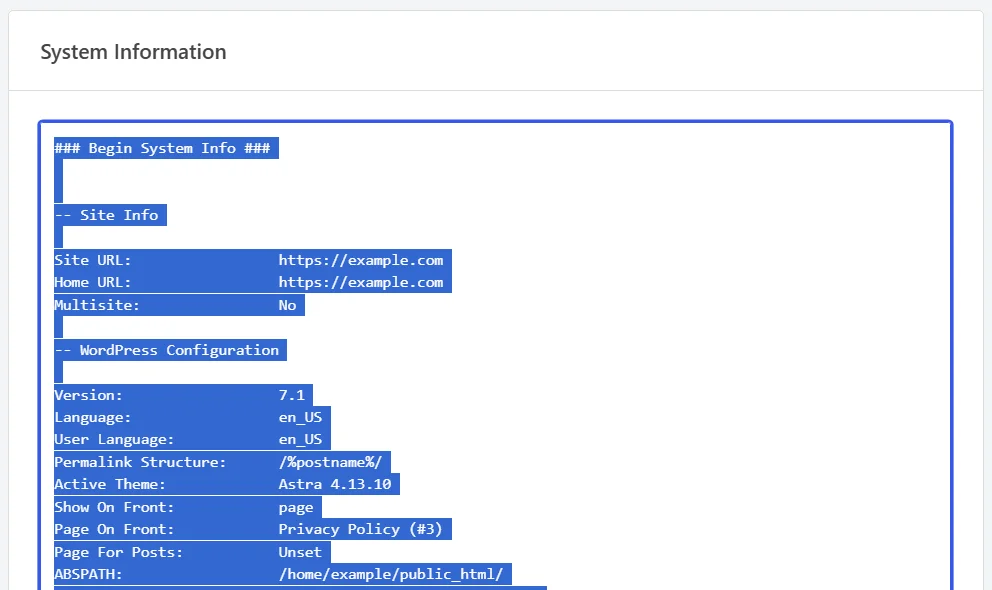Click the 'ABSPATH:' label
Viewport: 992px width, 590px height.
point(89,574)
